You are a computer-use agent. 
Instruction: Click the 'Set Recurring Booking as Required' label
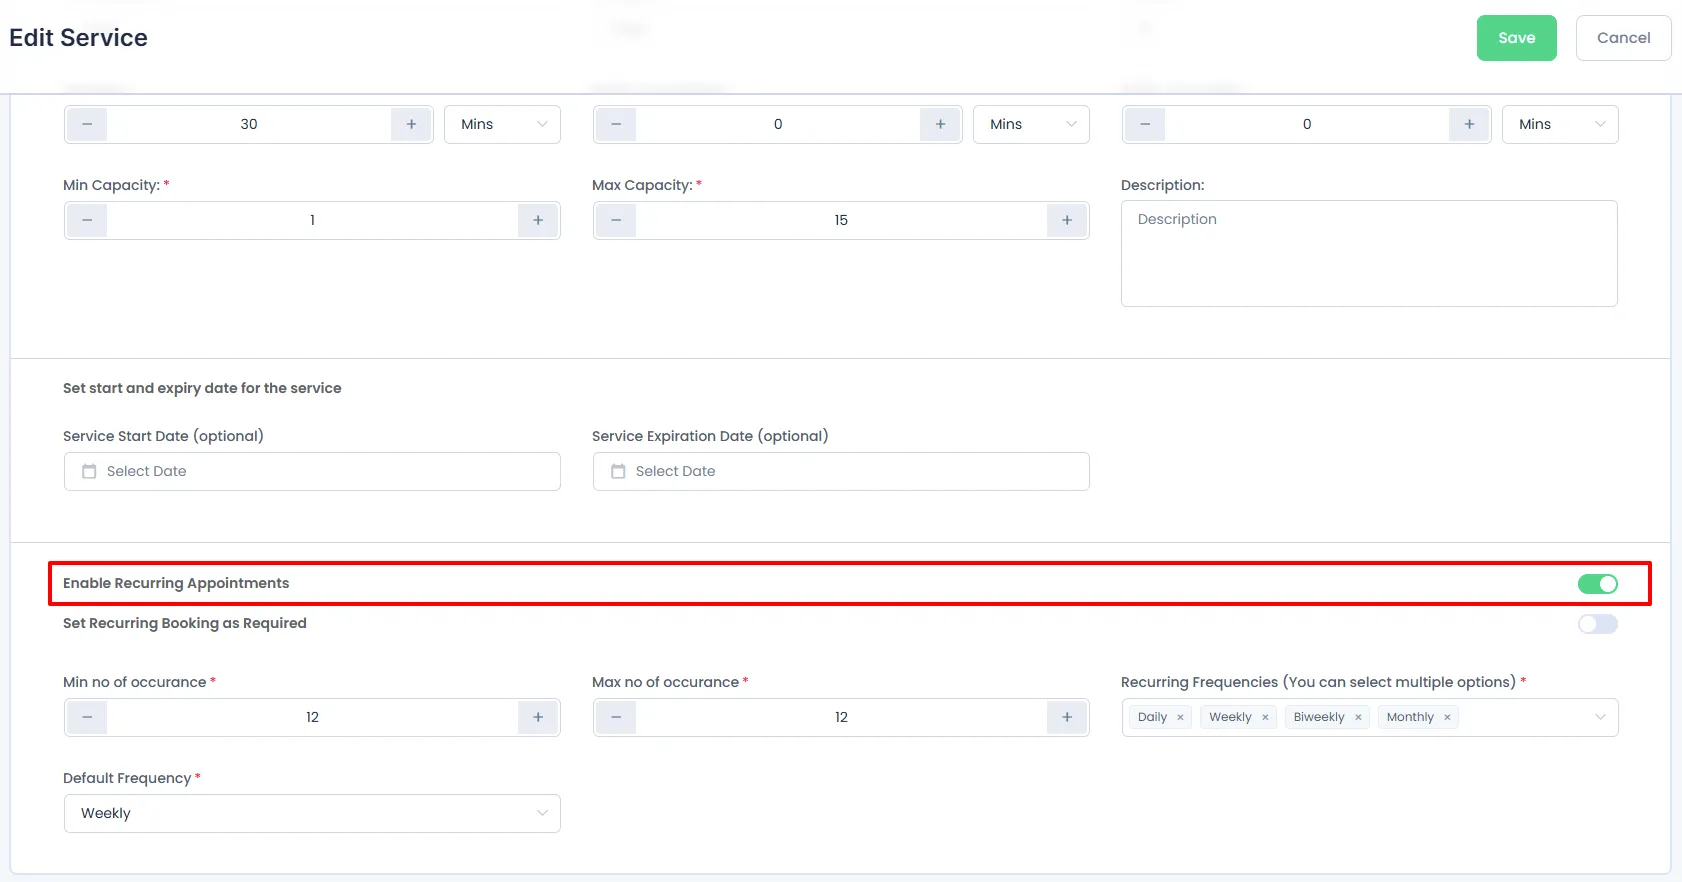click(185, 623)
